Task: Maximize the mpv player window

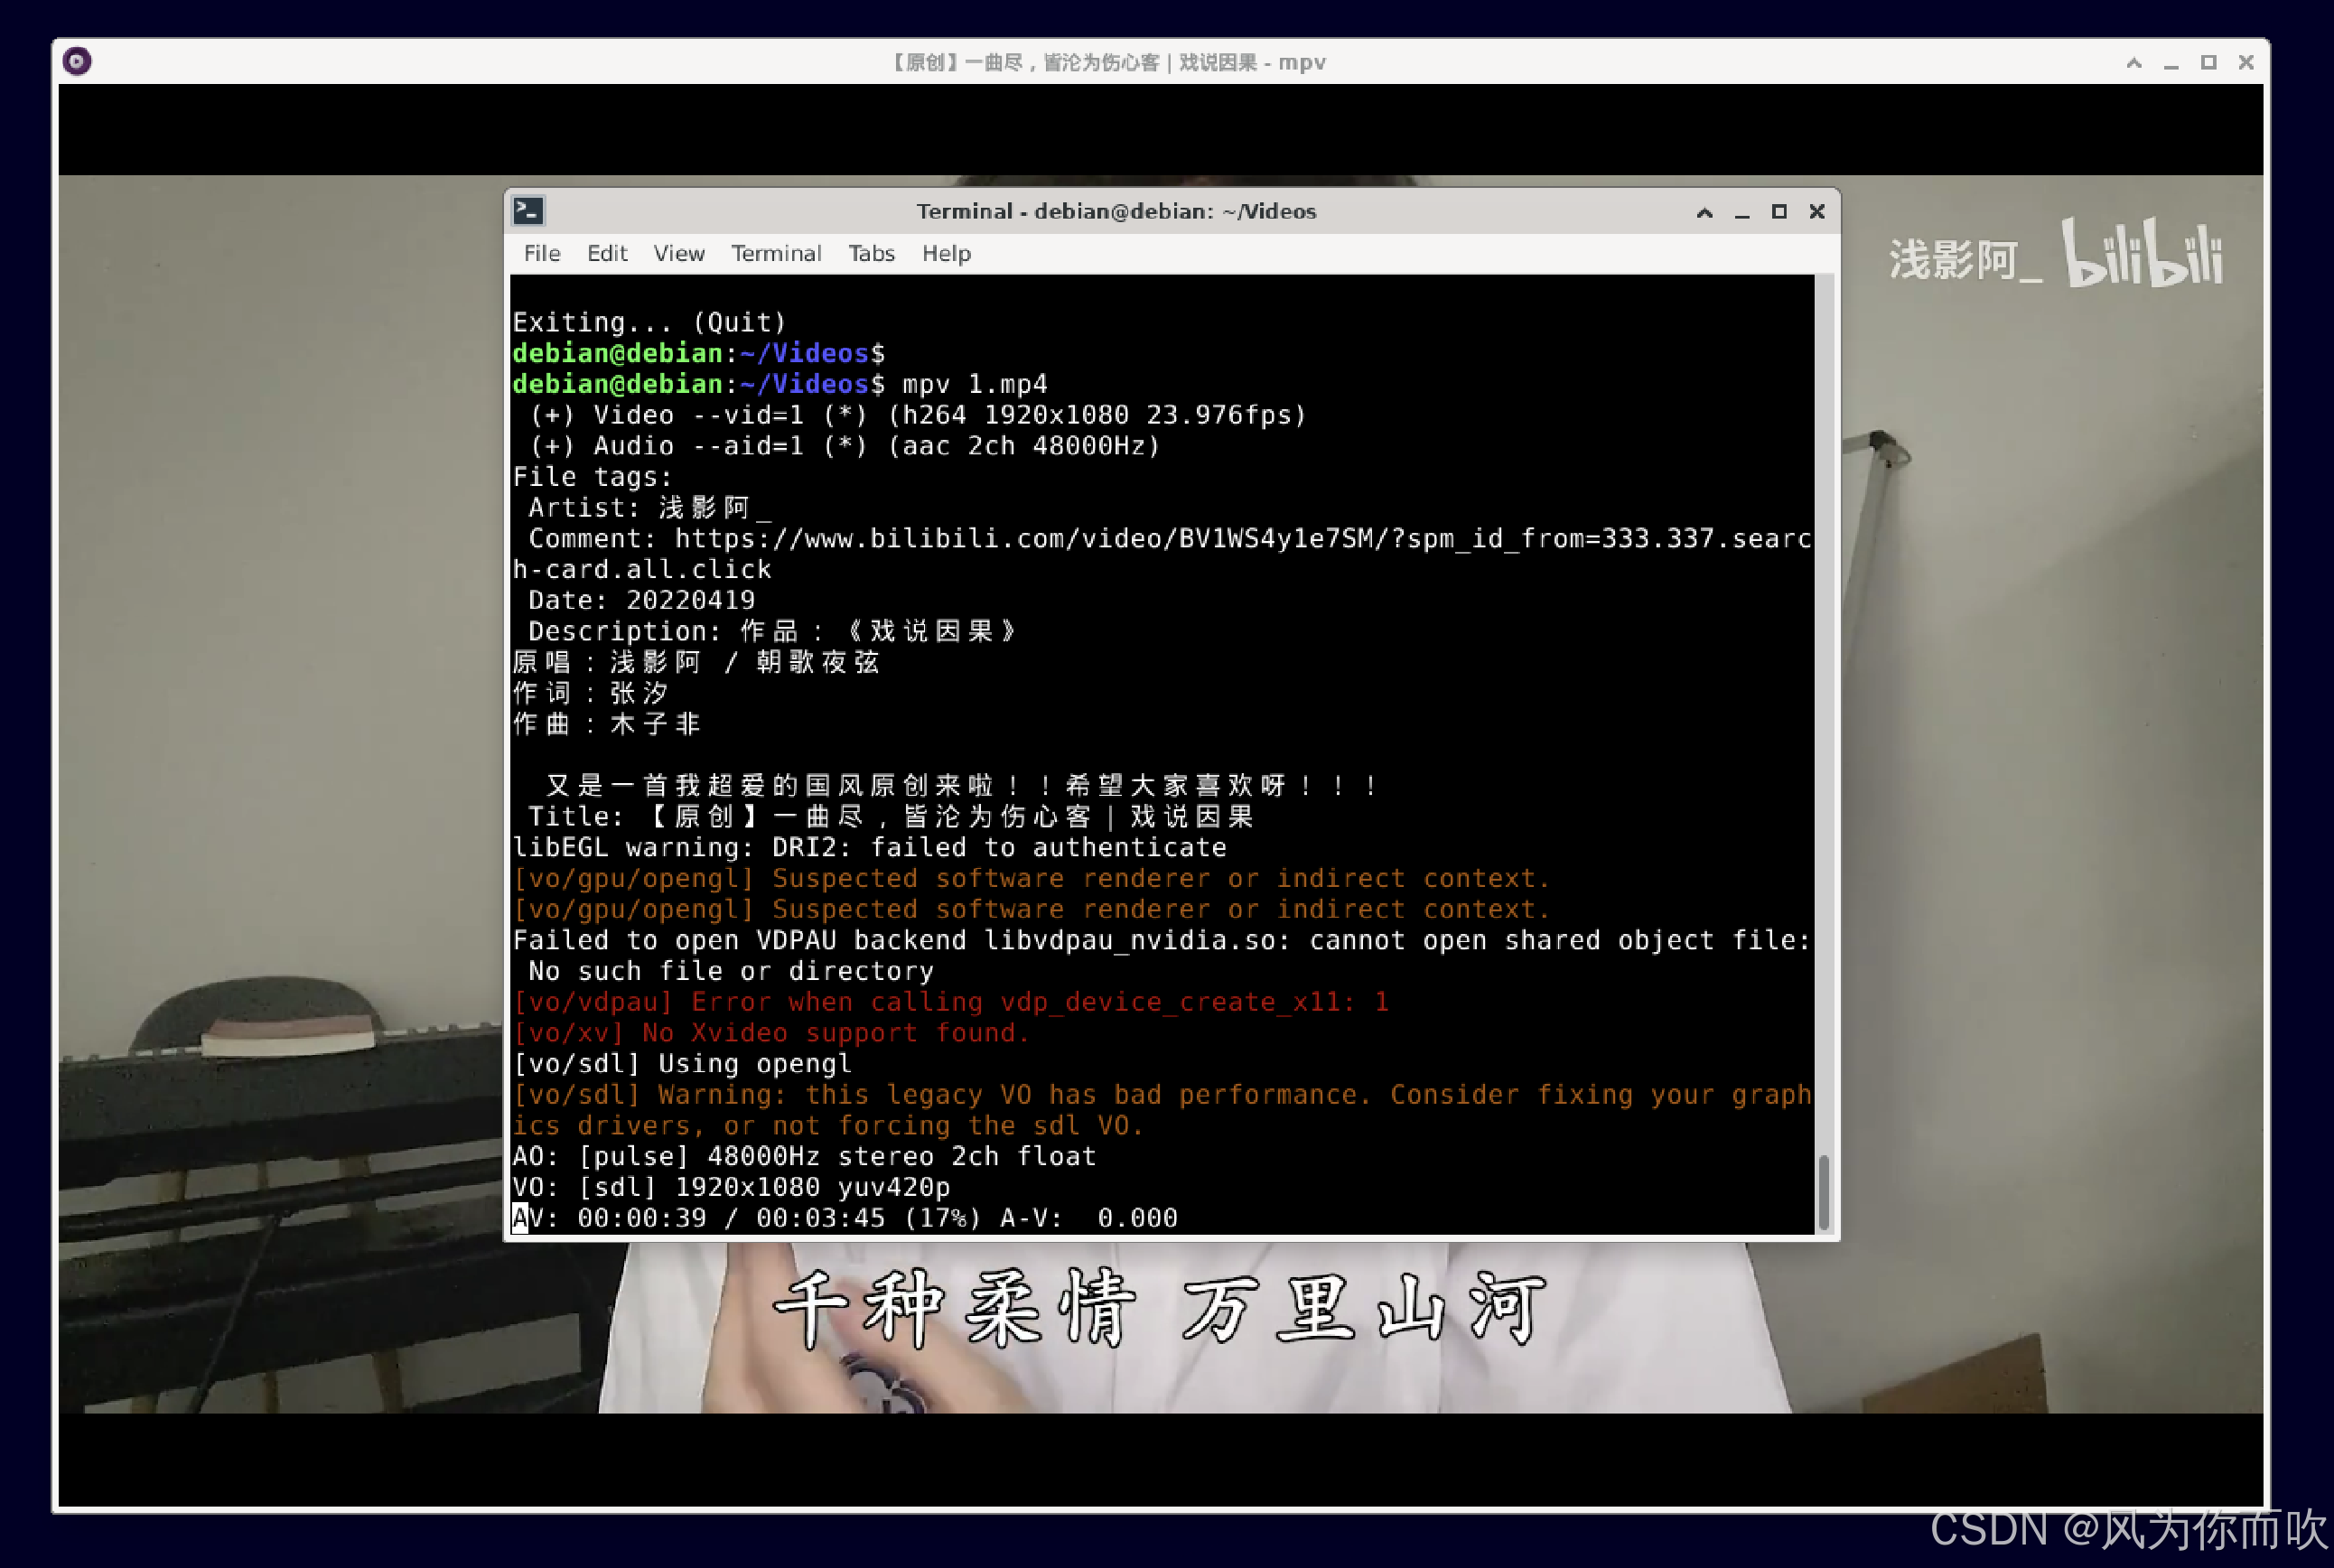Action: click(2208, 62)
